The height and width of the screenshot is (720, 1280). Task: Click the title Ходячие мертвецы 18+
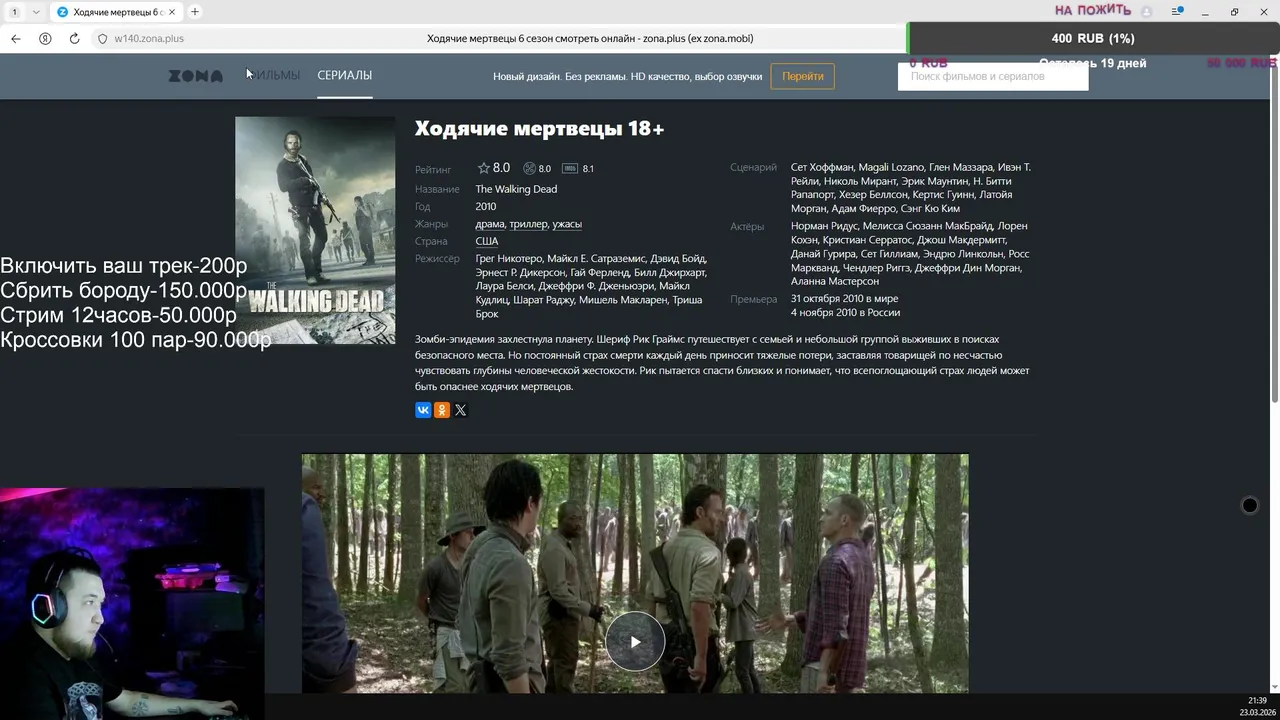(x=539, y=129)
